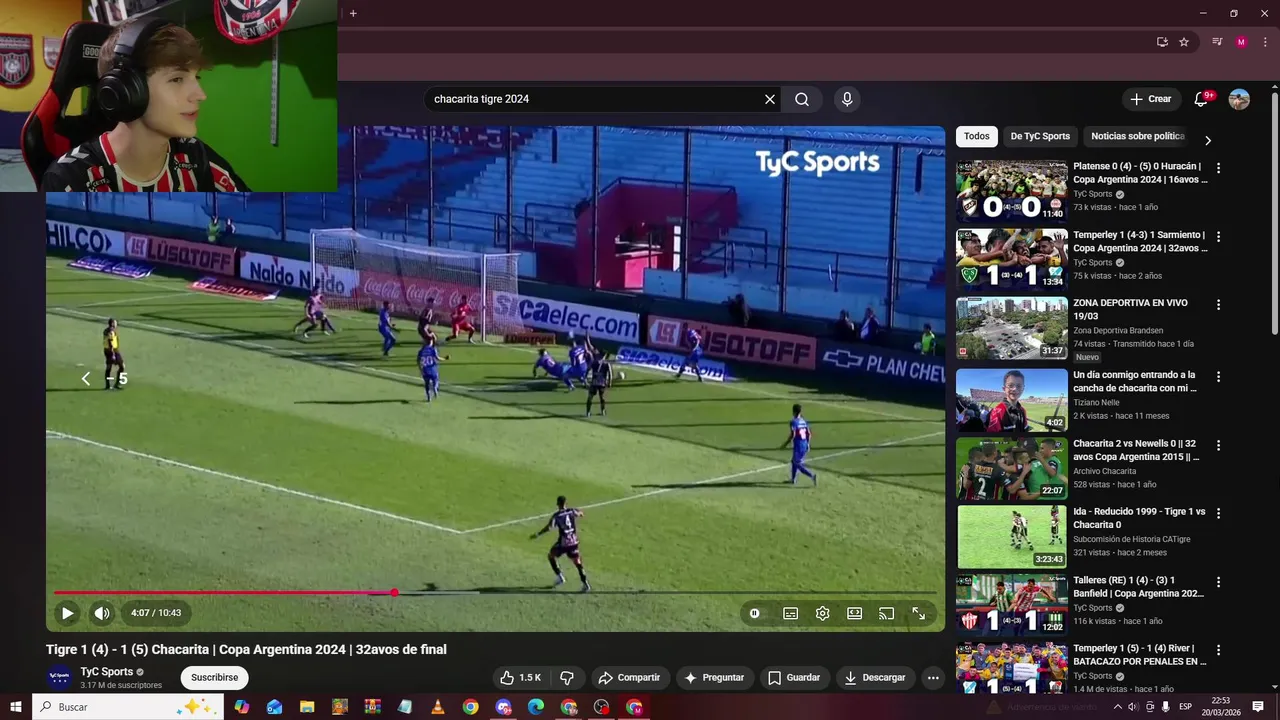Open a new browser tab

click(x=353, y=13)
